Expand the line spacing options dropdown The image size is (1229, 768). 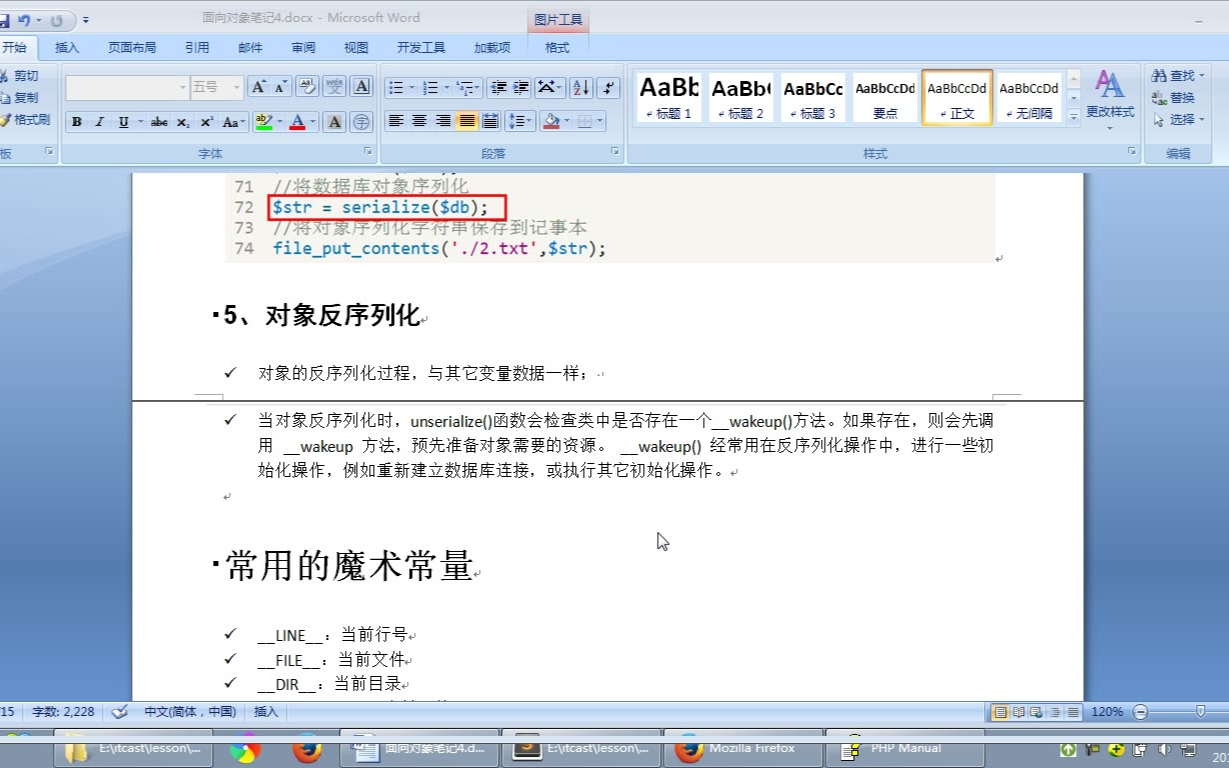pos(527,121)
